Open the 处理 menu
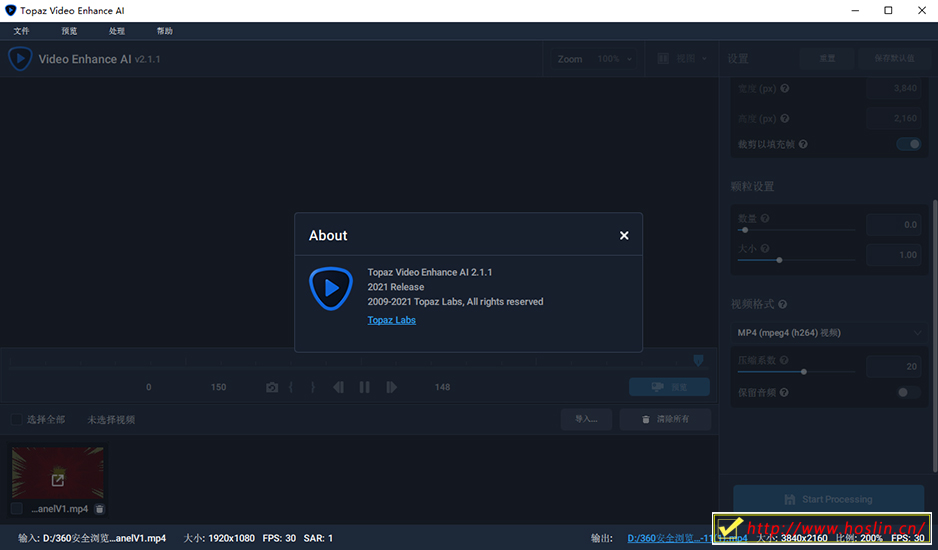 click(117, 31)
